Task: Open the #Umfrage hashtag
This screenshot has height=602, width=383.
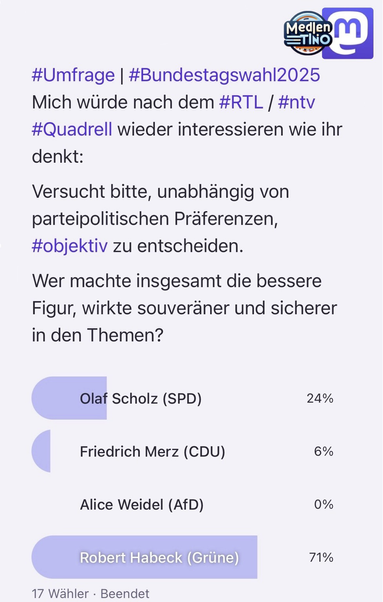Action: click(x=73, y=75)
